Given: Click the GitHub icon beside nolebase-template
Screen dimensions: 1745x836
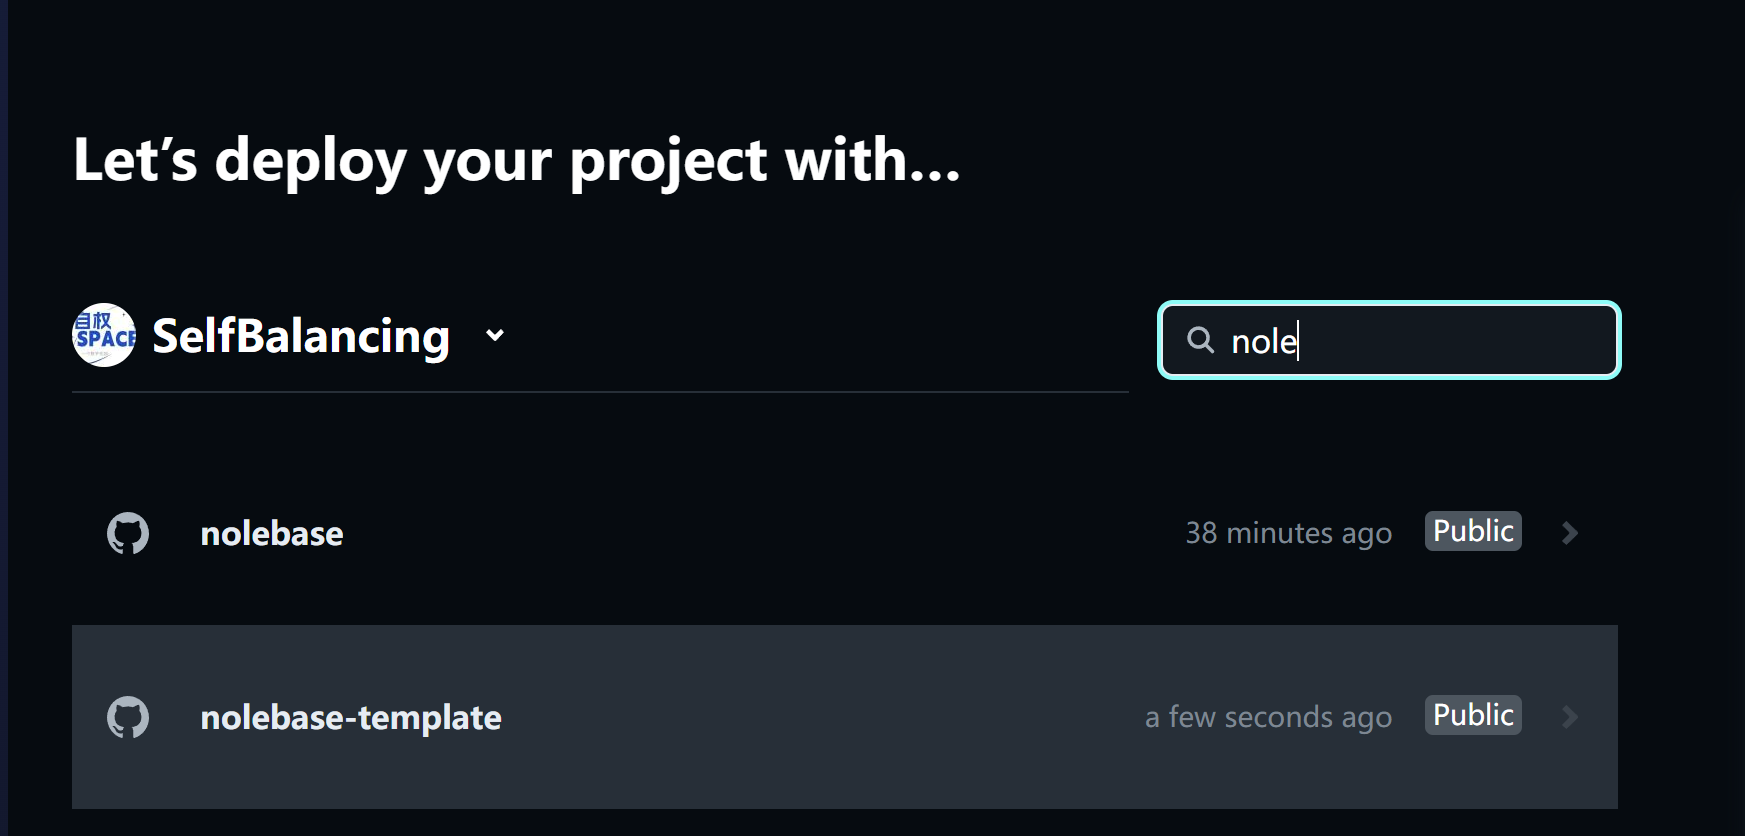Looking at the screenshot, I should click(128, 717).
